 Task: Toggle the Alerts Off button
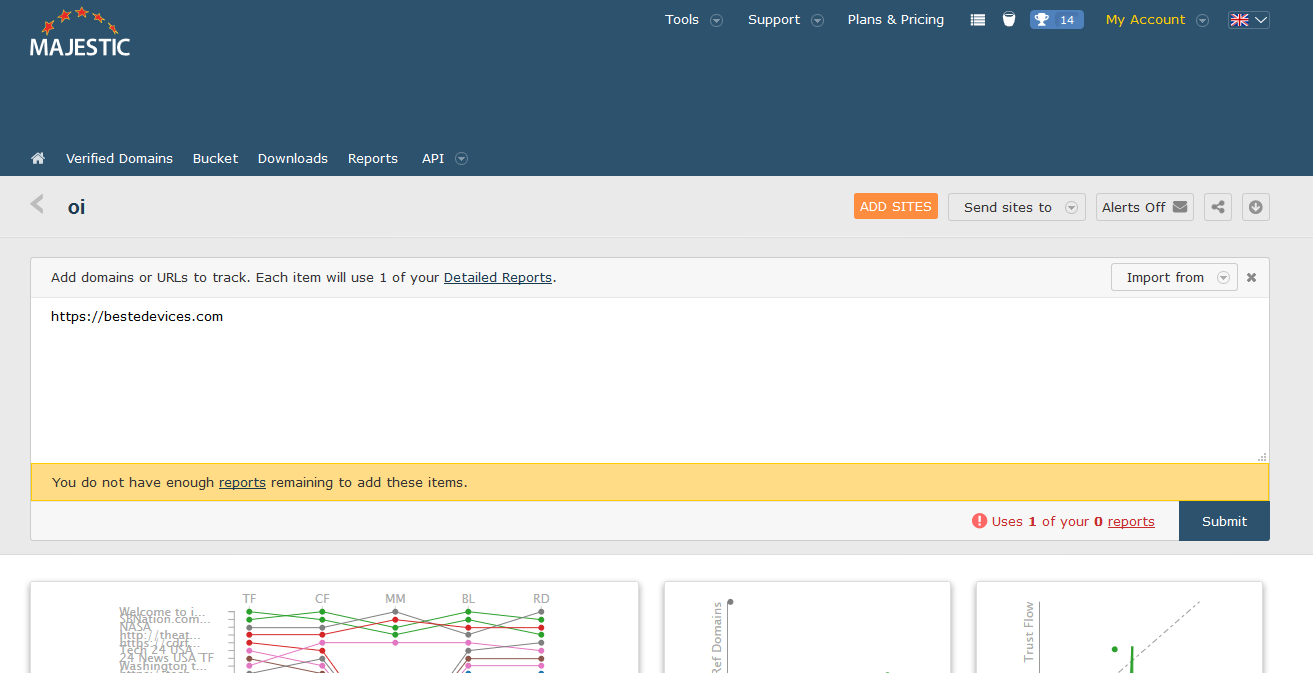click(1145, 207)
